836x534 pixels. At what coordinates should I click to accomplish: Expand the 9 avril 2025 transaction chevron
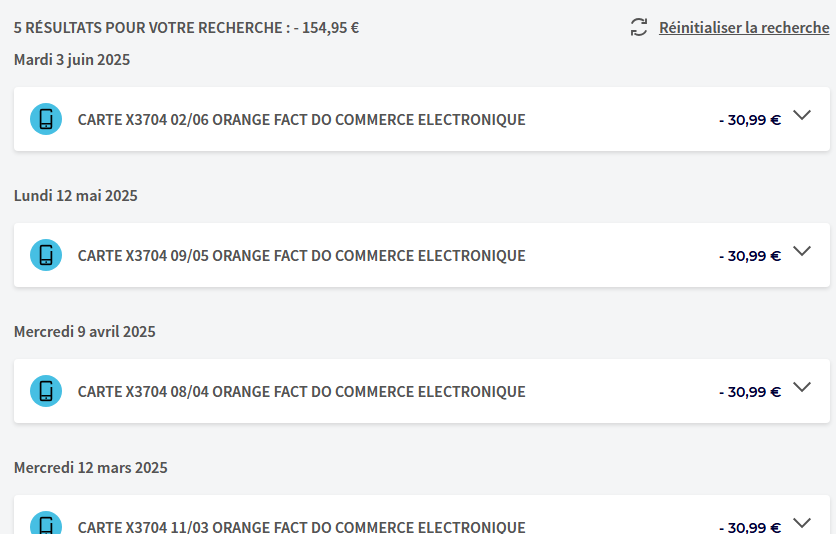(x=801, y=387)
